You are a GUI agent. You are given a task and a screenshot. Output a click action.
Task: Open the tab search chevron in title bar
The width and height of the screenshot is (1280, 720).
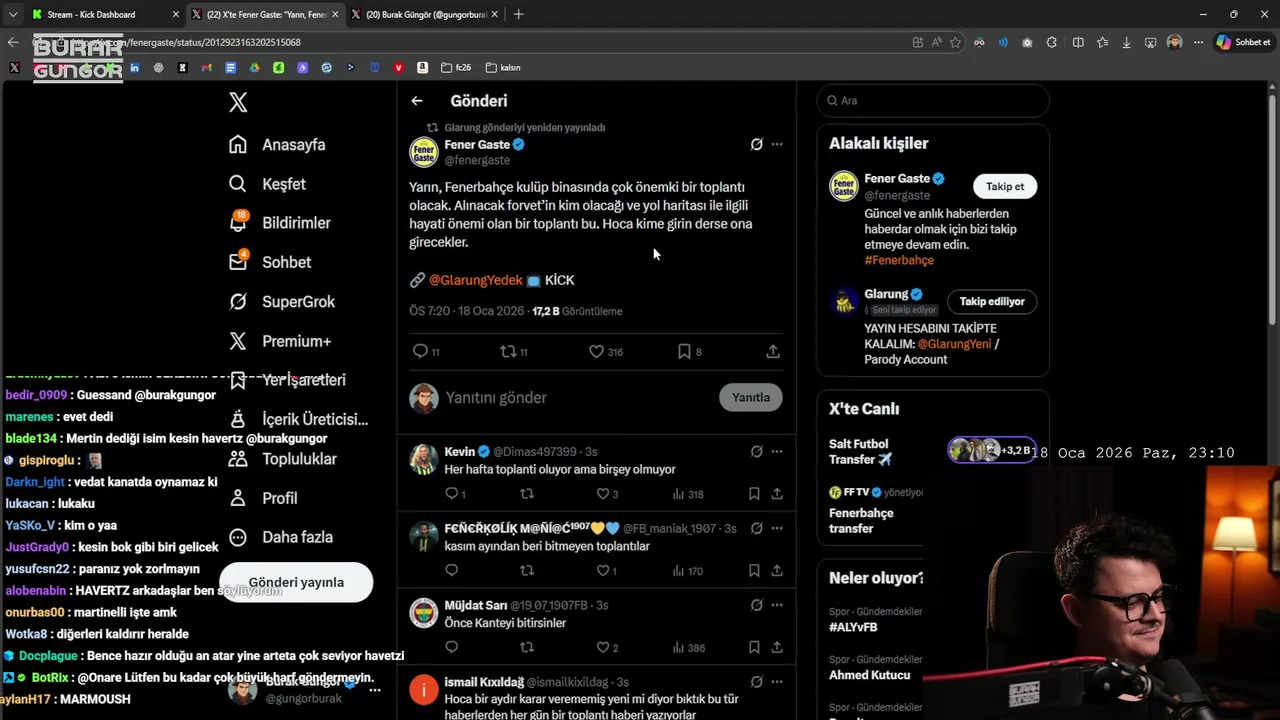tap(13, 14)
